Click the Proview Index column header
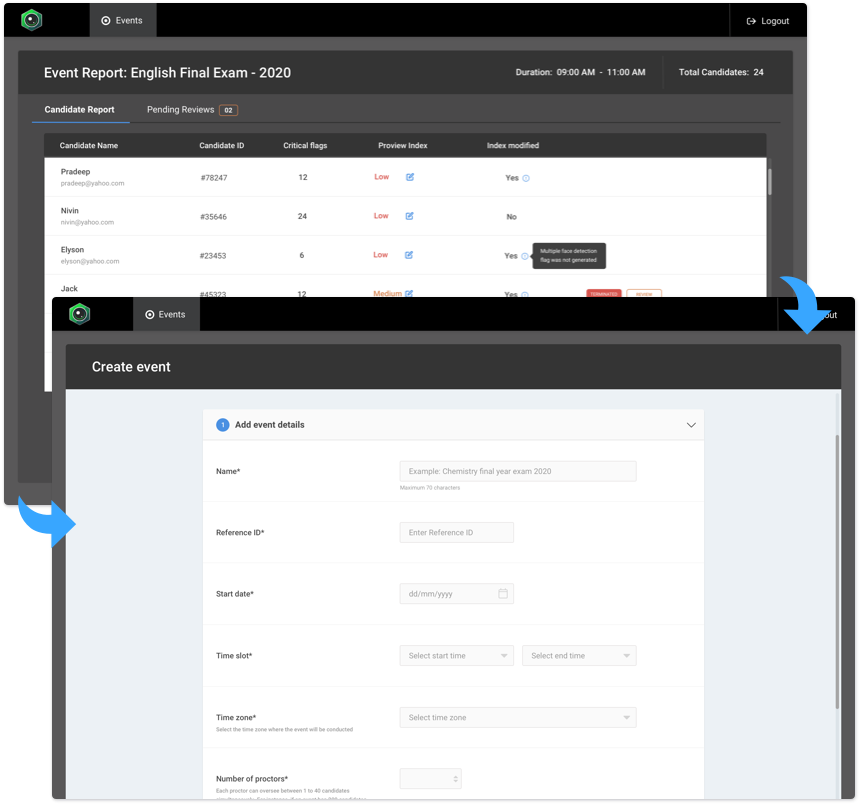Screen dimensions: 861x806 (x=402, y=145)
